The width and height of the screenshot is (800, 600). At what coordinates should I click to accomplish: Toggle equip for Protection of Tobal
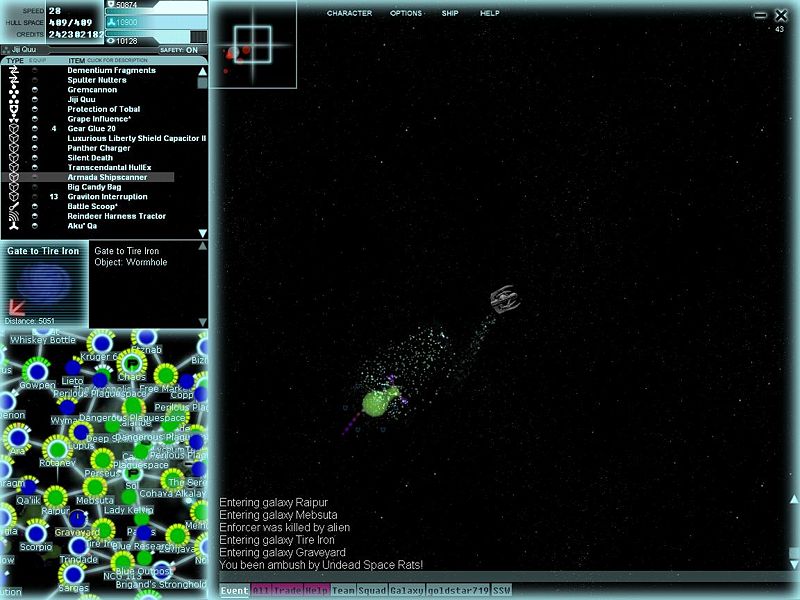(x=35, y=109)
